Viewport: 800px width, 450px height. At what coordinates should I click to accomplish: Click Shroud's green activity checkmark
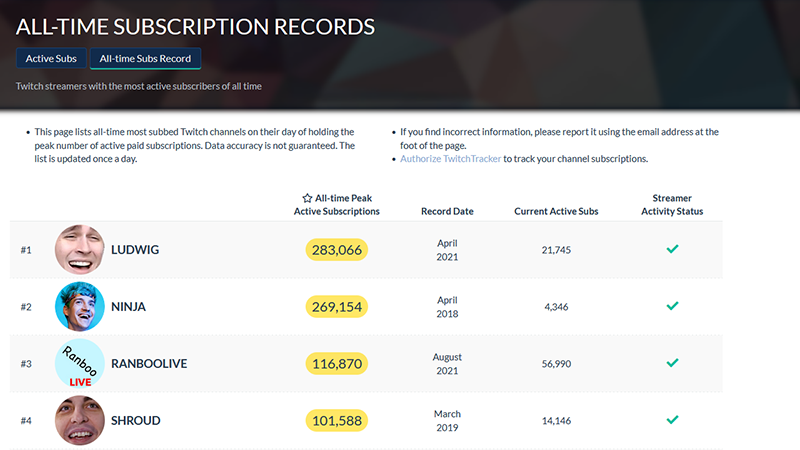pyautogui.click(x=672, y=419)
